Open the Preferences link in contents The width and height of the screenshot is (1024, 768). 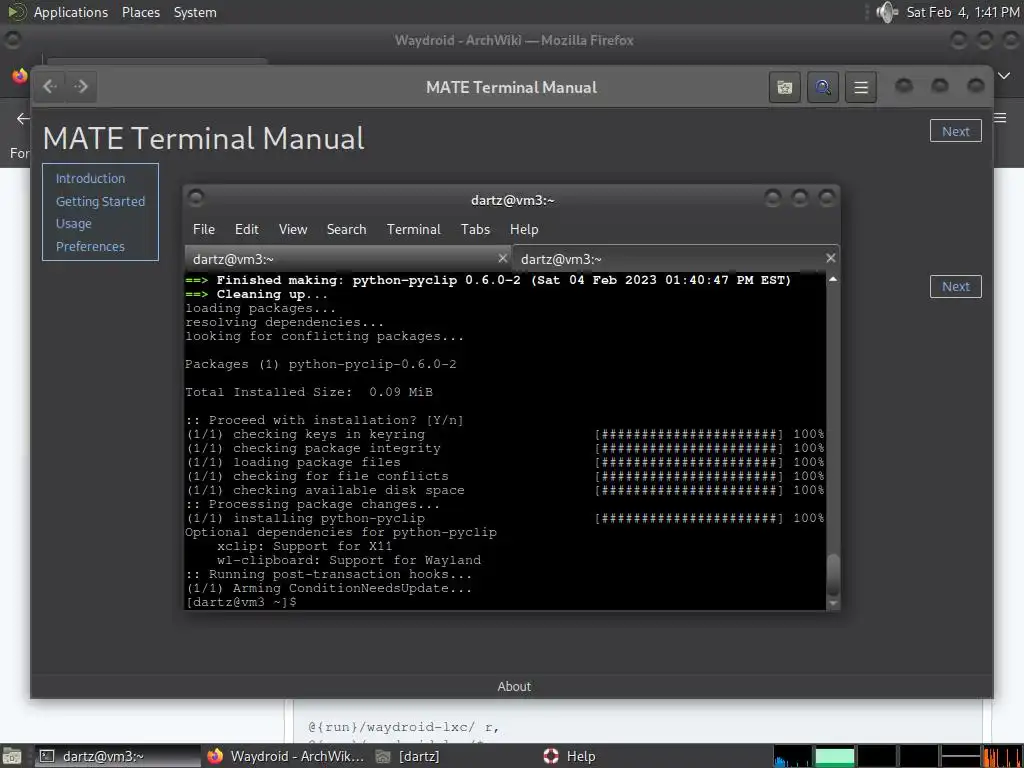90,246
